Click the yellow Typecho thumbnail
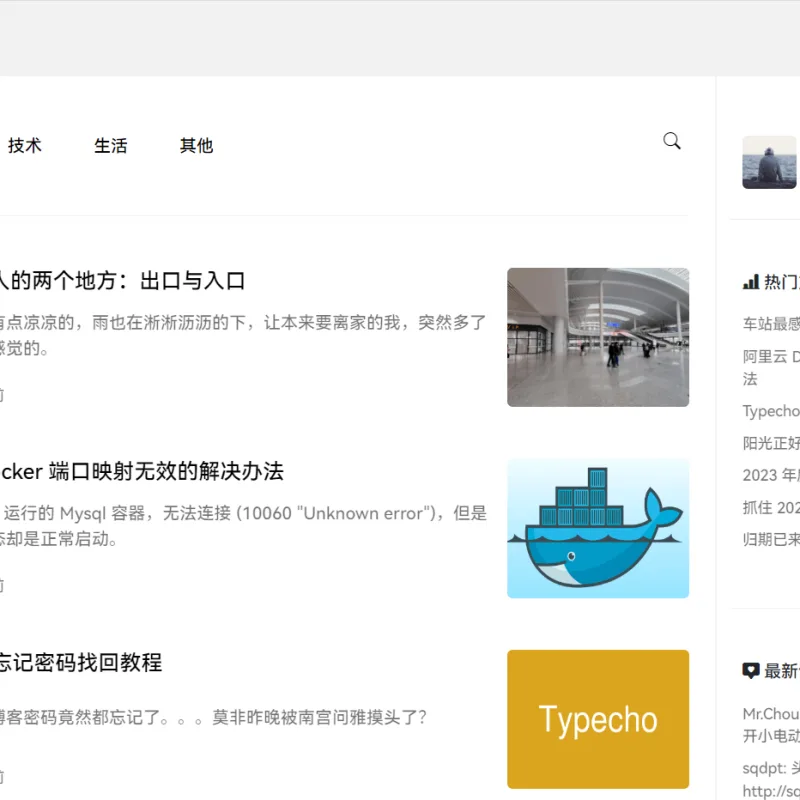This screenshot has height=800, width=800. click(x=598, y=719)
